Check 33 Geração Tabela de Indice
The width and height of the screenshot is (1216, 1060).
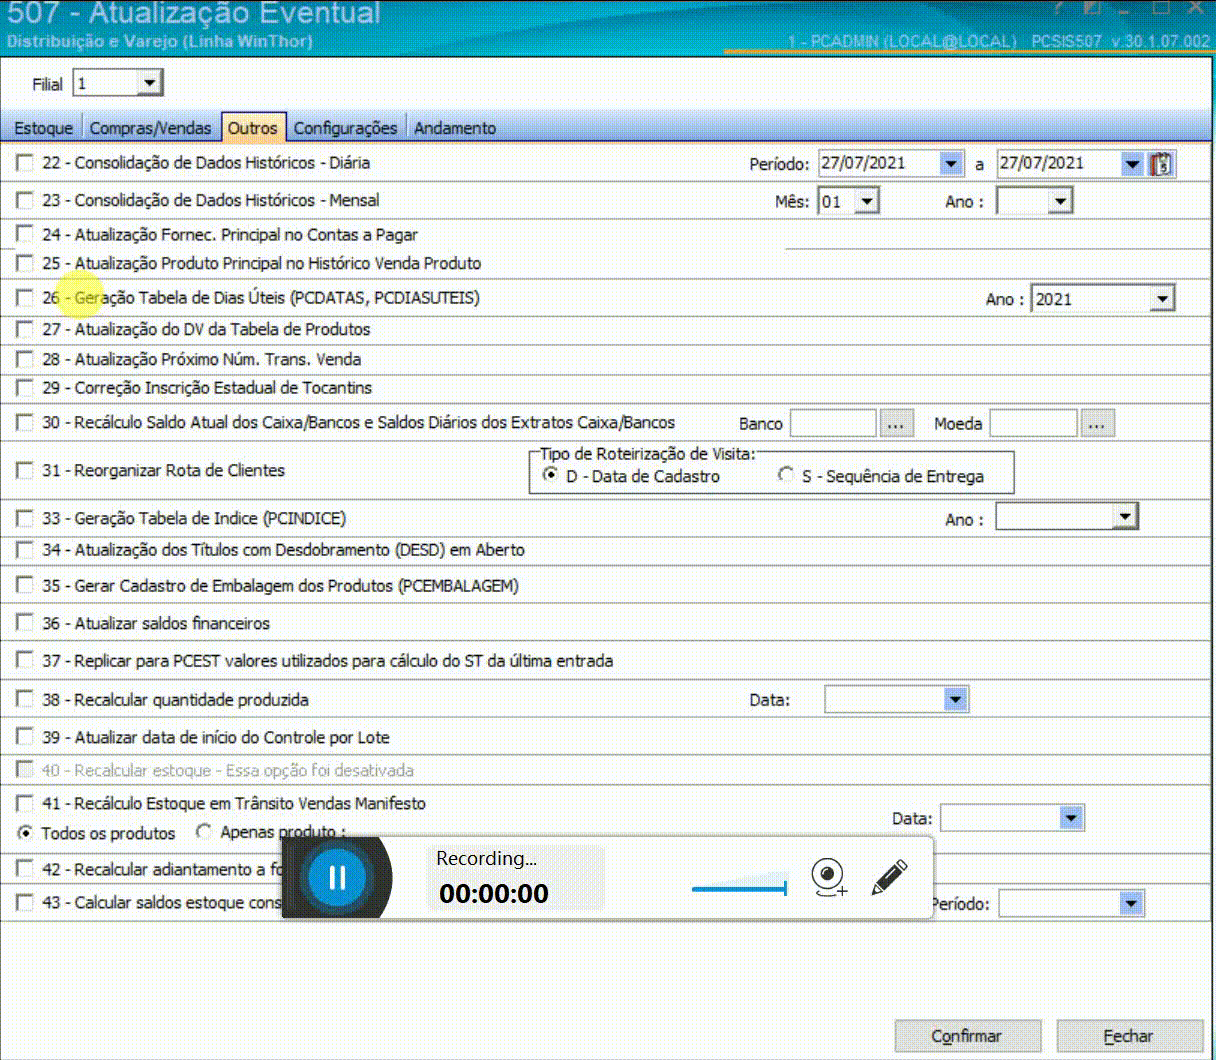[25, 518]
